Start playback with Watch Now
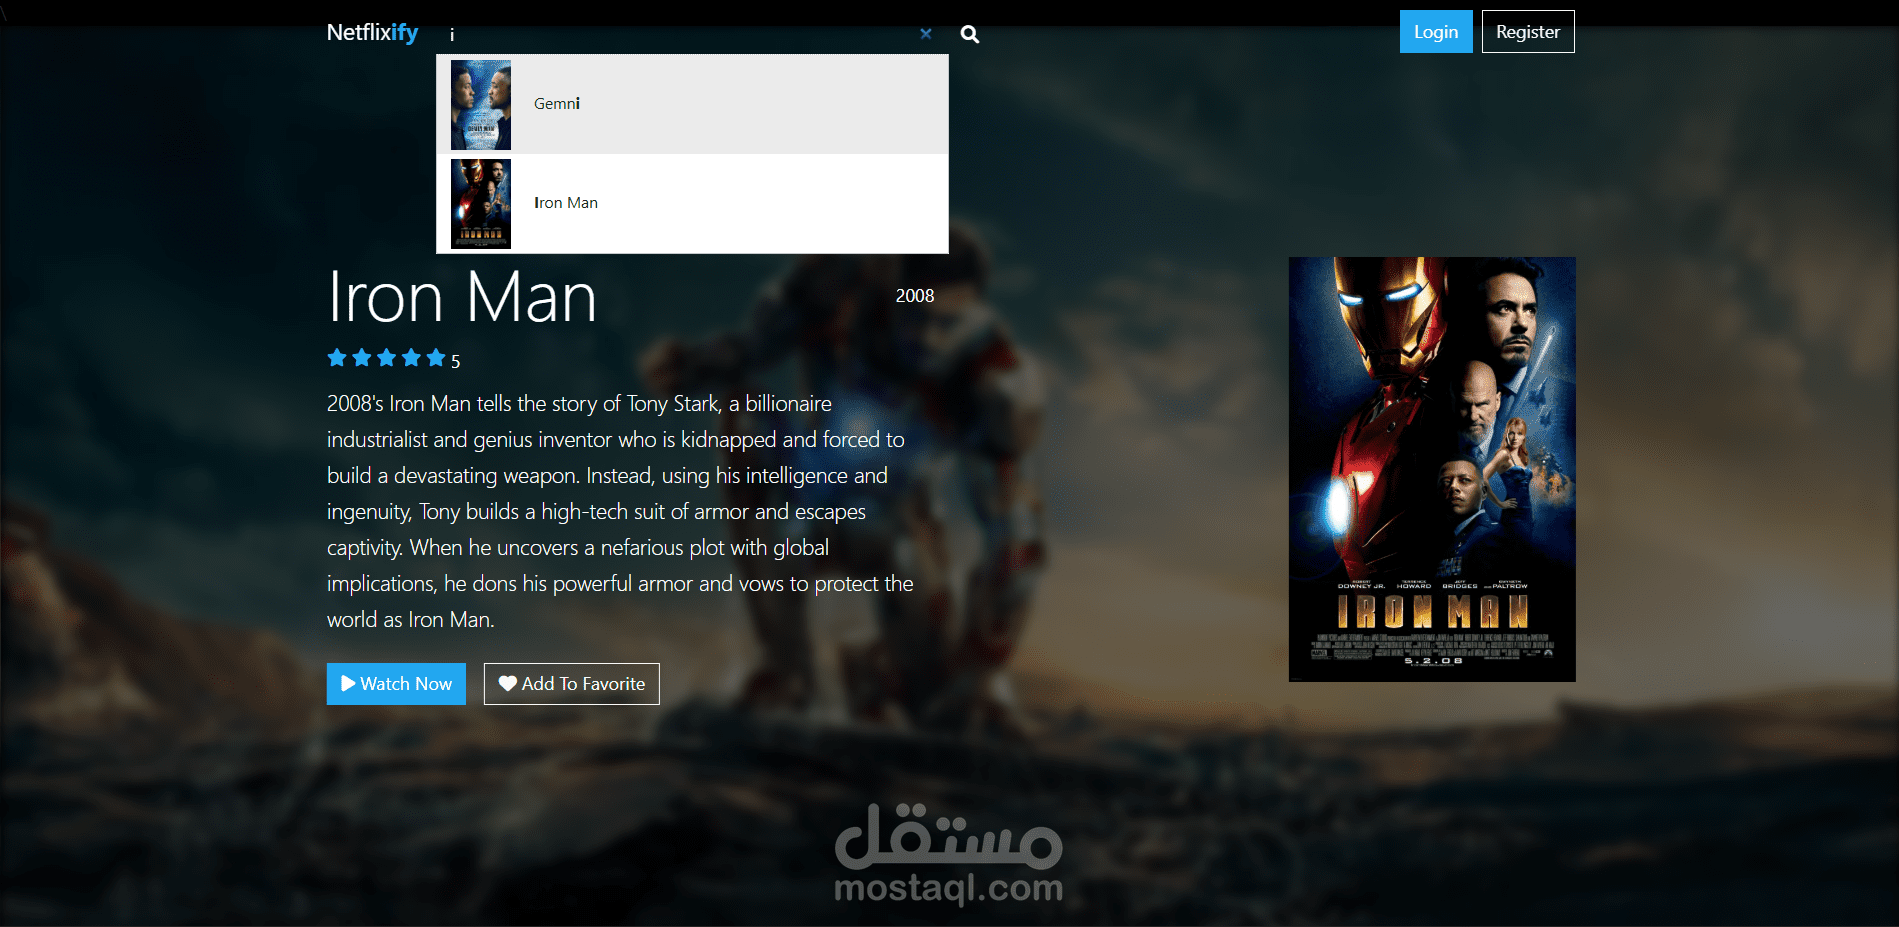Screen dimensions: 1899x927 [x=396, y=684]
